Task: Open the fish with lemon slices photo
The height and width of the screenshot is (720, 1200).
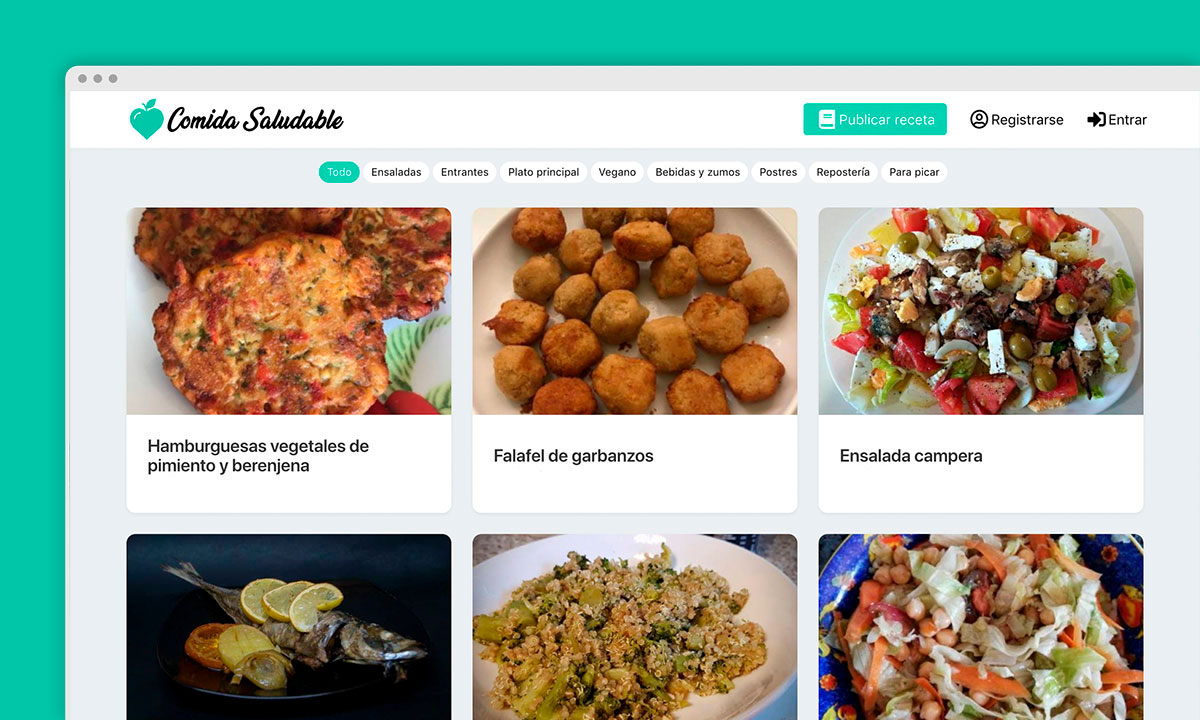Action: coord(289,627)
